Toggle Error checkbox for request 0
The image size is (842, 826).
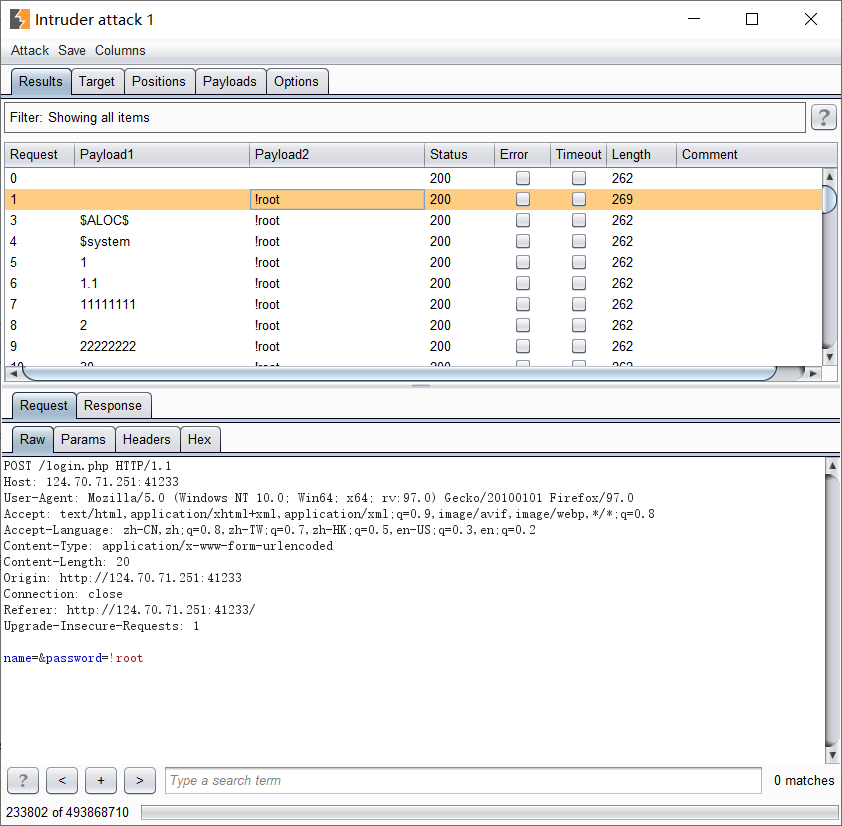point(522,178)
